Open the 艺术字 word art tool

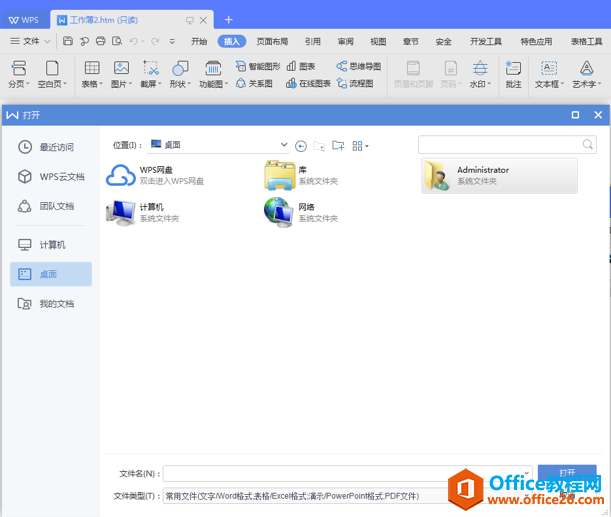[x=586, y=74]
